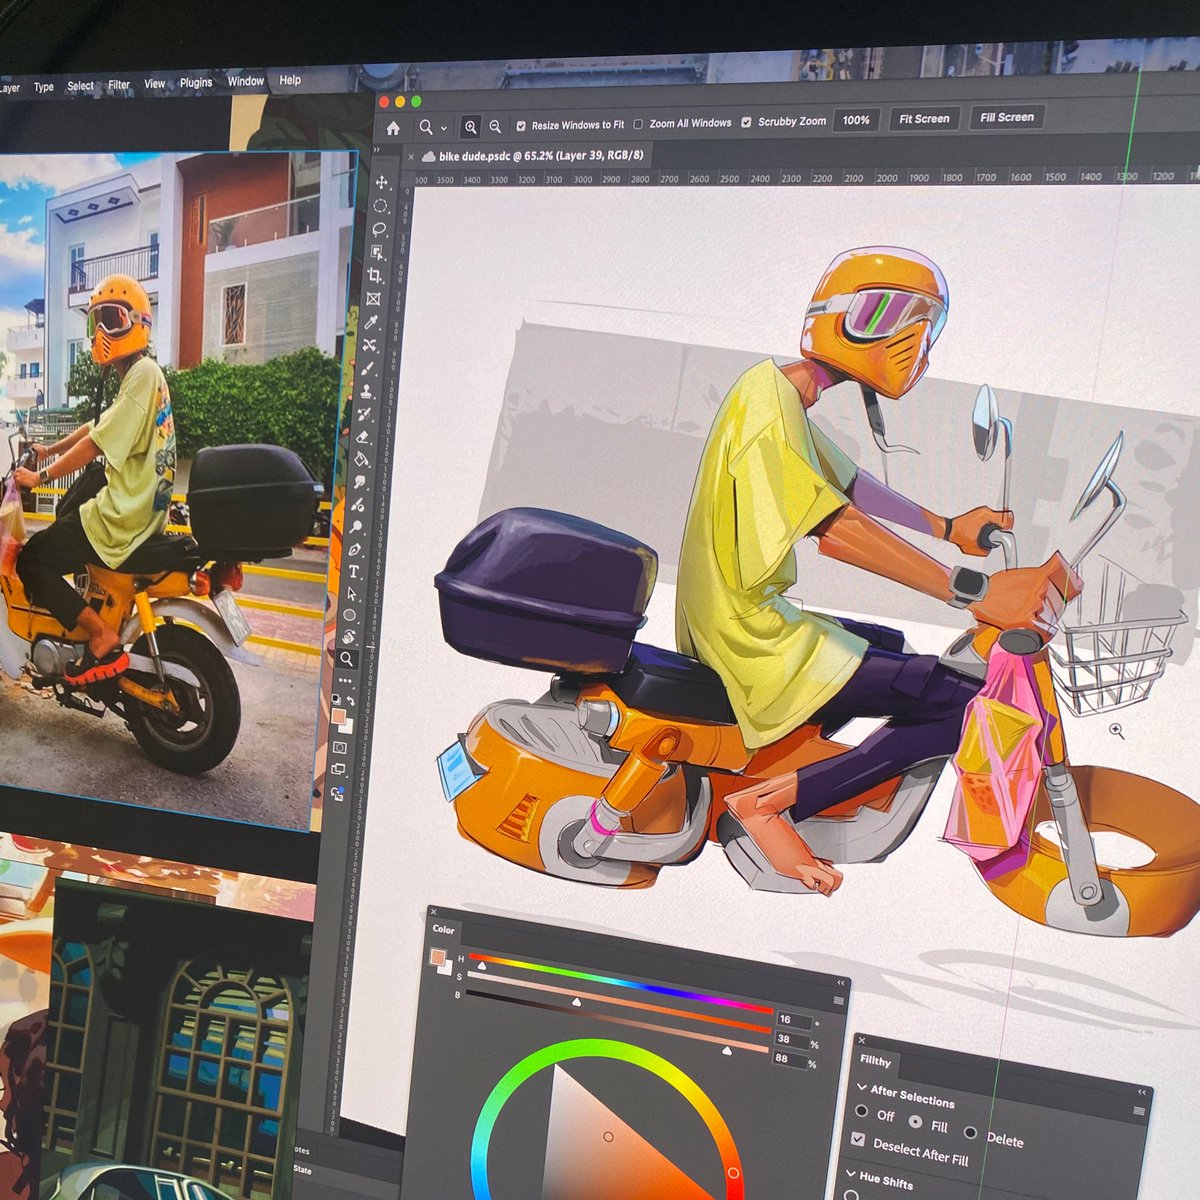Select the Crop tool
1200x1200 pixels.
[374, 275]
